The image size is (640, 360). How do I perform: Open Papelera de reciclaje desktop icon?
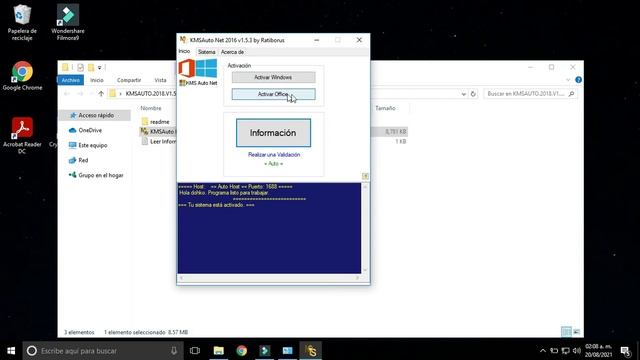pos(22,22)
